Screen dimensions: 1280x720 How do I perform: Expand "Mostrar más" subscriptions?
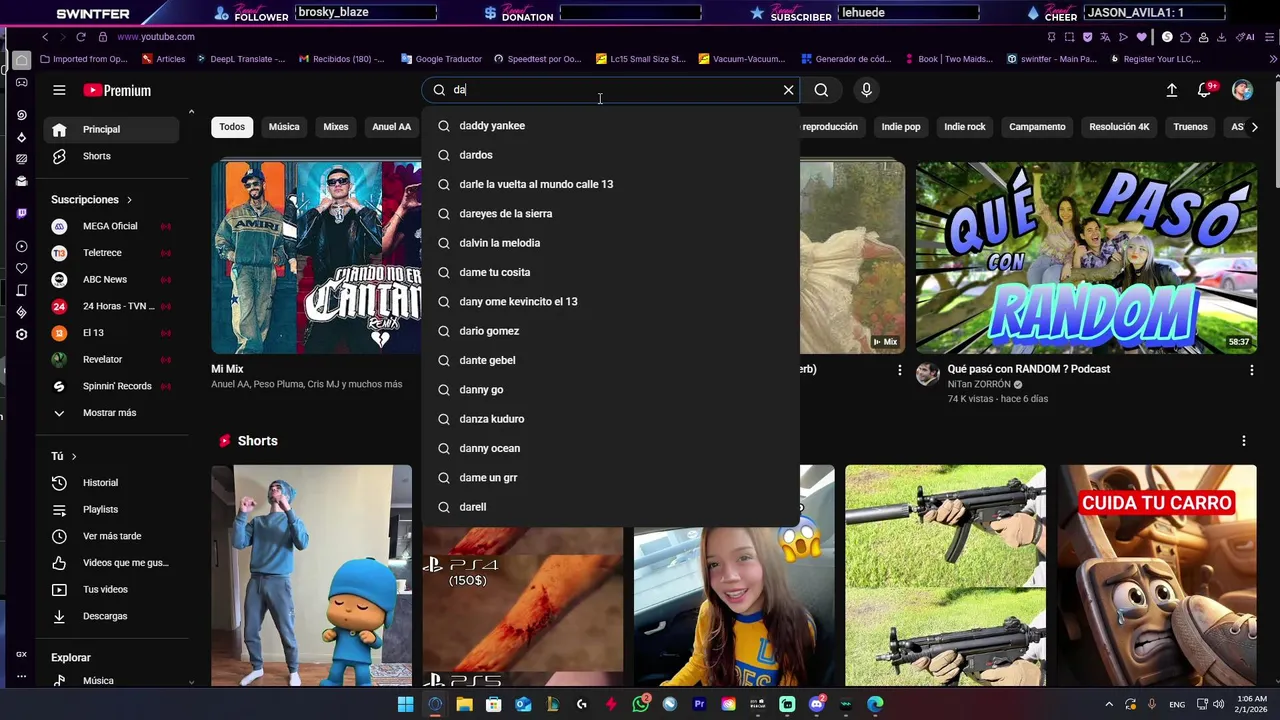coord(111,413)
